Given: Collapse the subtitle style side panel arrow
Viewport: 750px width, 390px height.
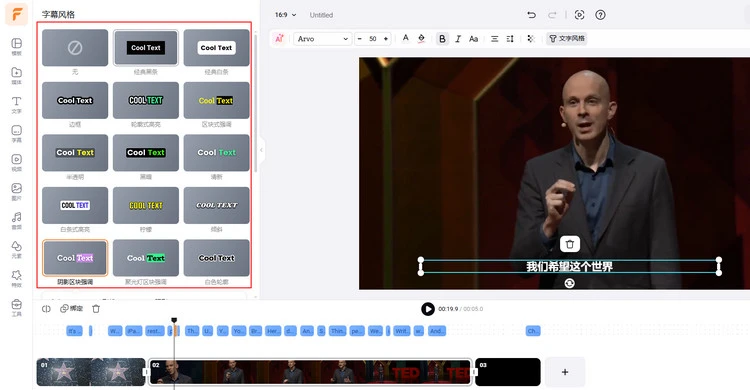Looking at the screenshot, I should pyautogui.click(x=261, y=150).
